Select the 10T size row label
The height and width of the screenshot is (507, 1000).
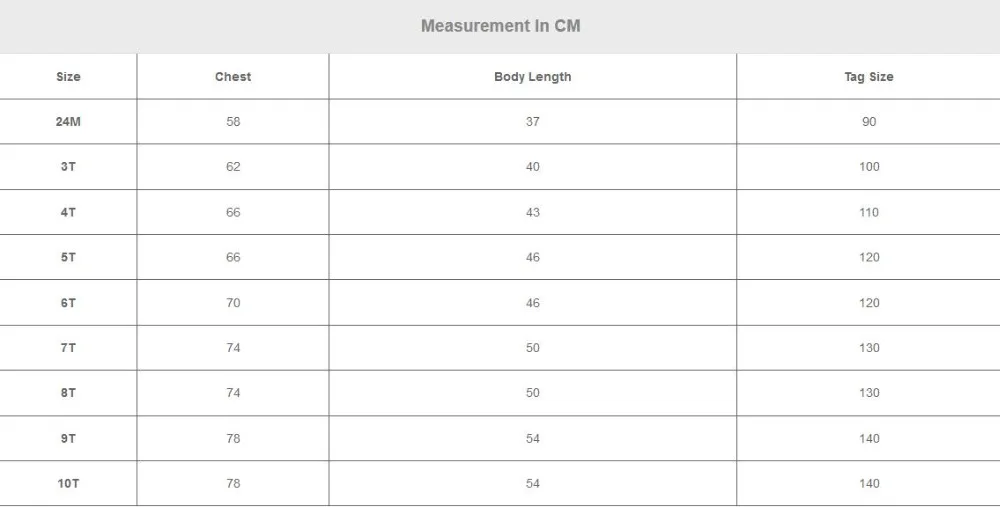click(x=68, y=483)
